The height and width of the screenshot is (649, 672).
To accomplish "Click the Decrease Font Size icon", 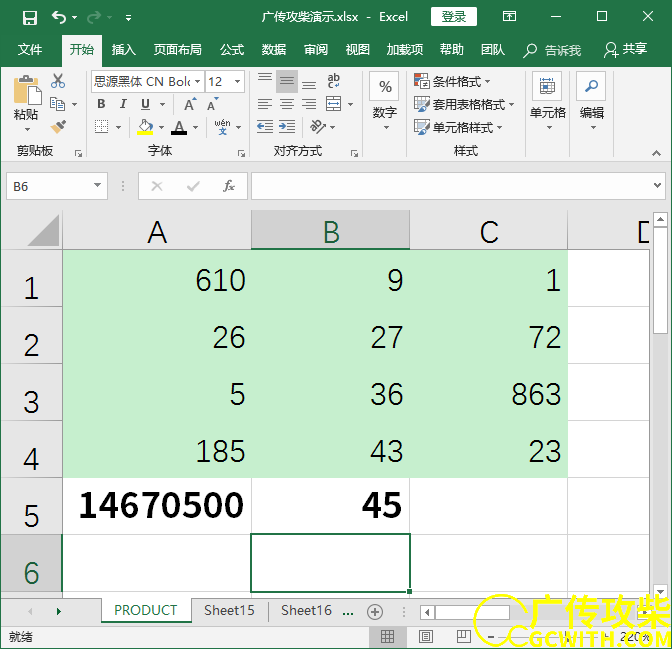I will 212,104.
